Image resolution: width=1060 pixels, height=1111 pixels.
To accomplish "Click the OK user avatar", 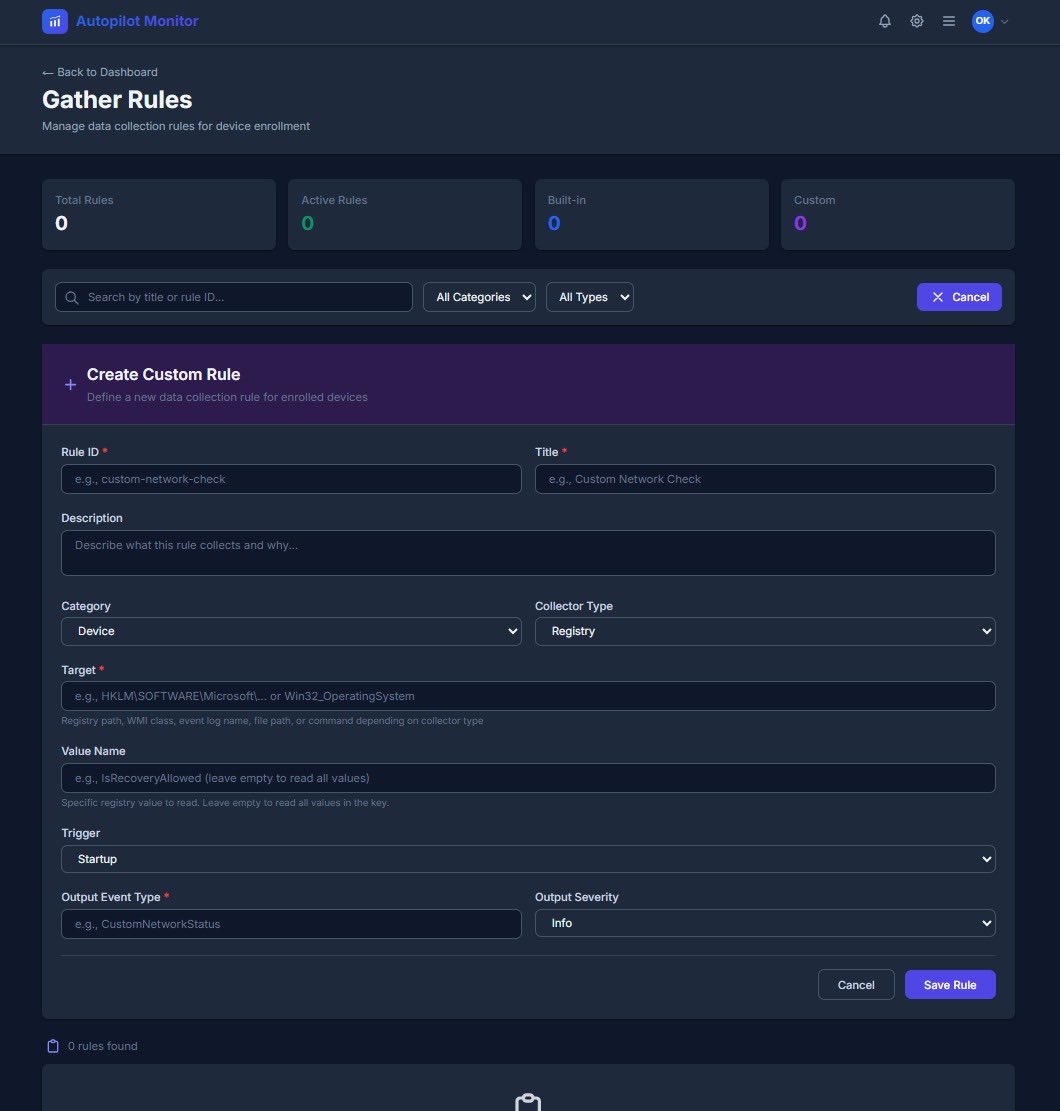I will coord(982,21).
